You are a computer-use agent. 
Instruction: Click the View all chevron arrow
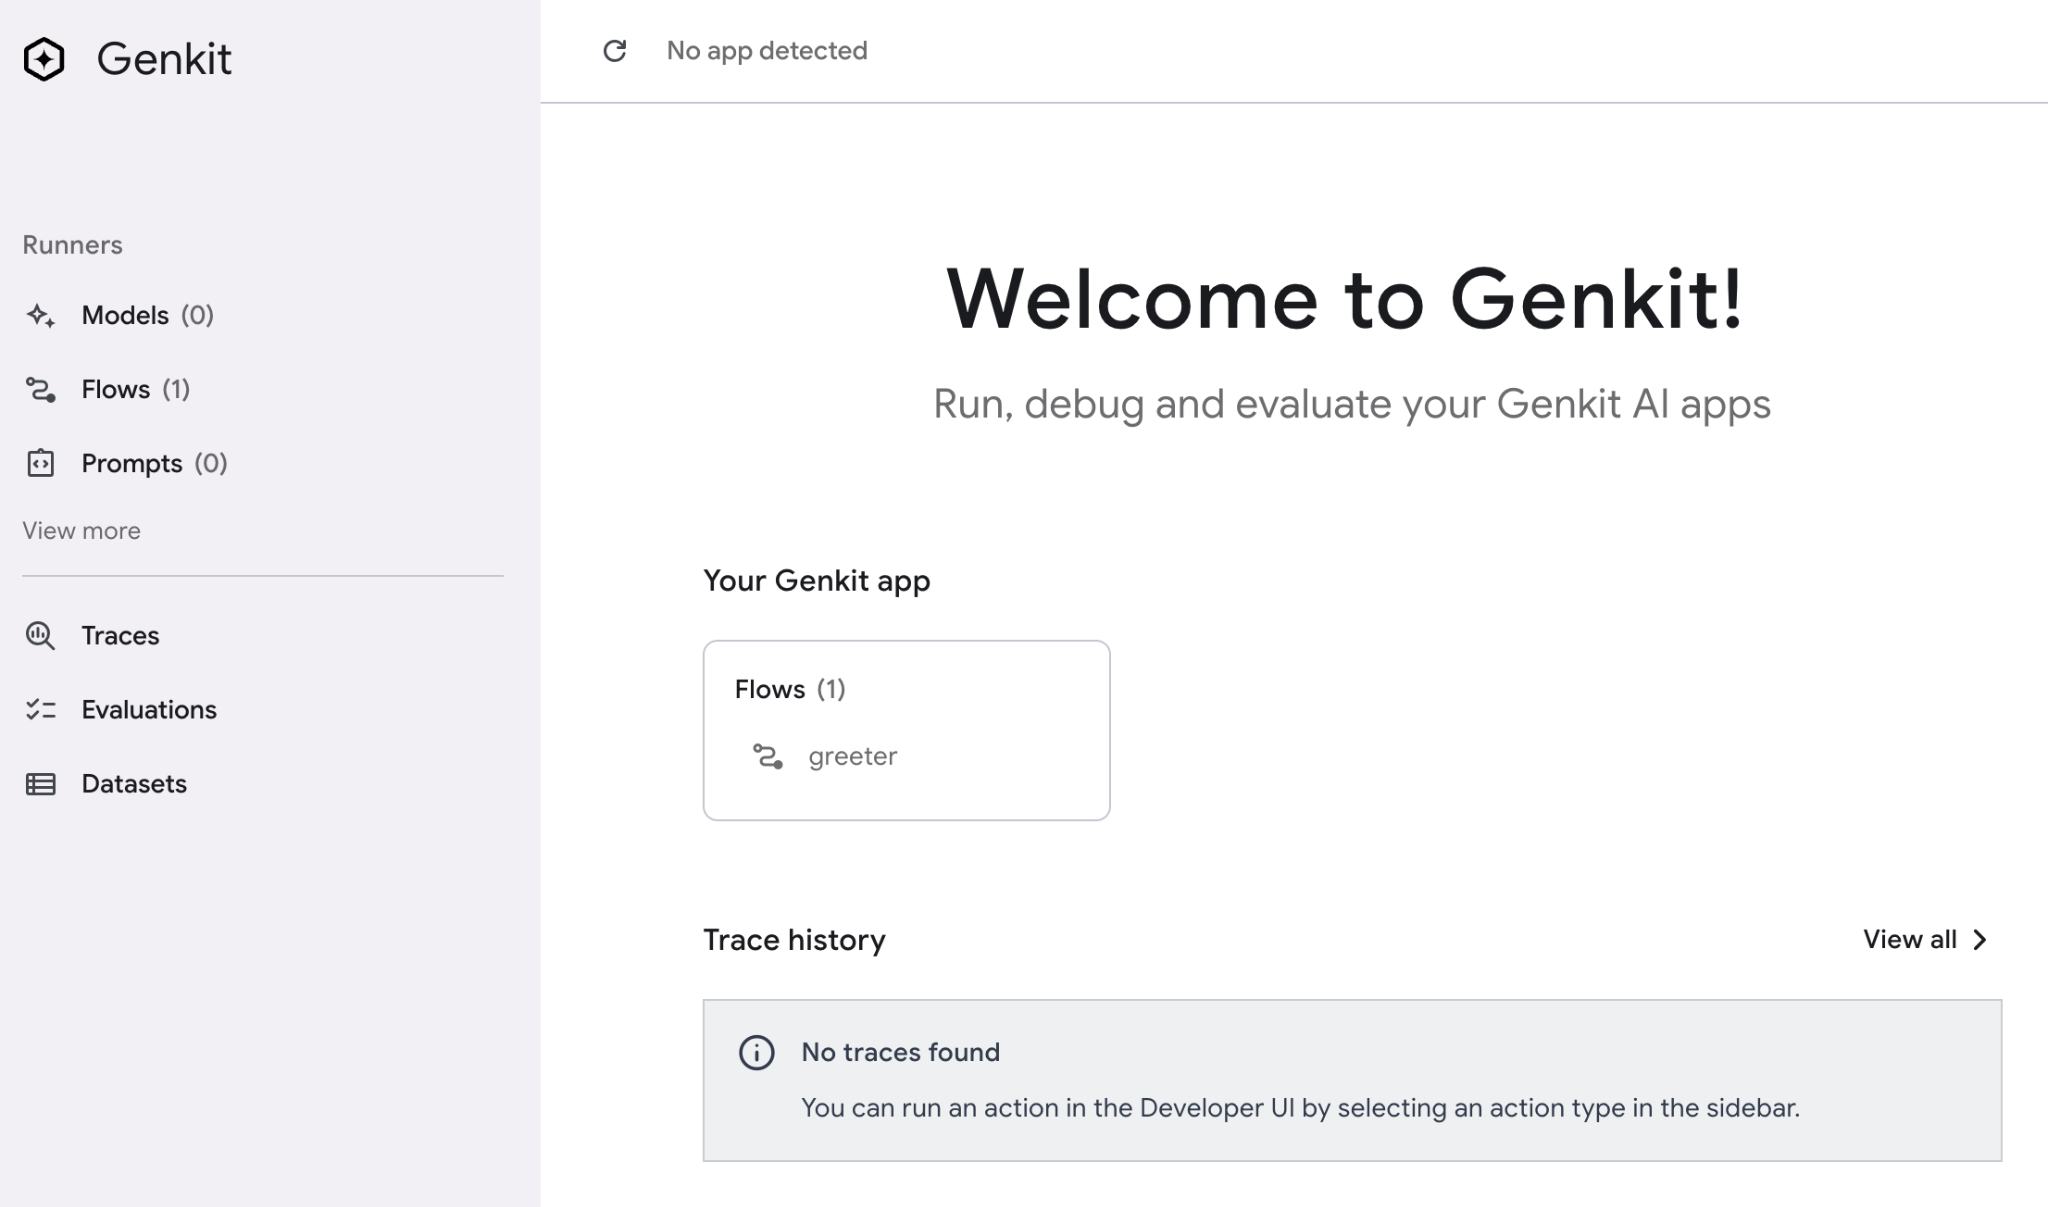coord(1980,940)
